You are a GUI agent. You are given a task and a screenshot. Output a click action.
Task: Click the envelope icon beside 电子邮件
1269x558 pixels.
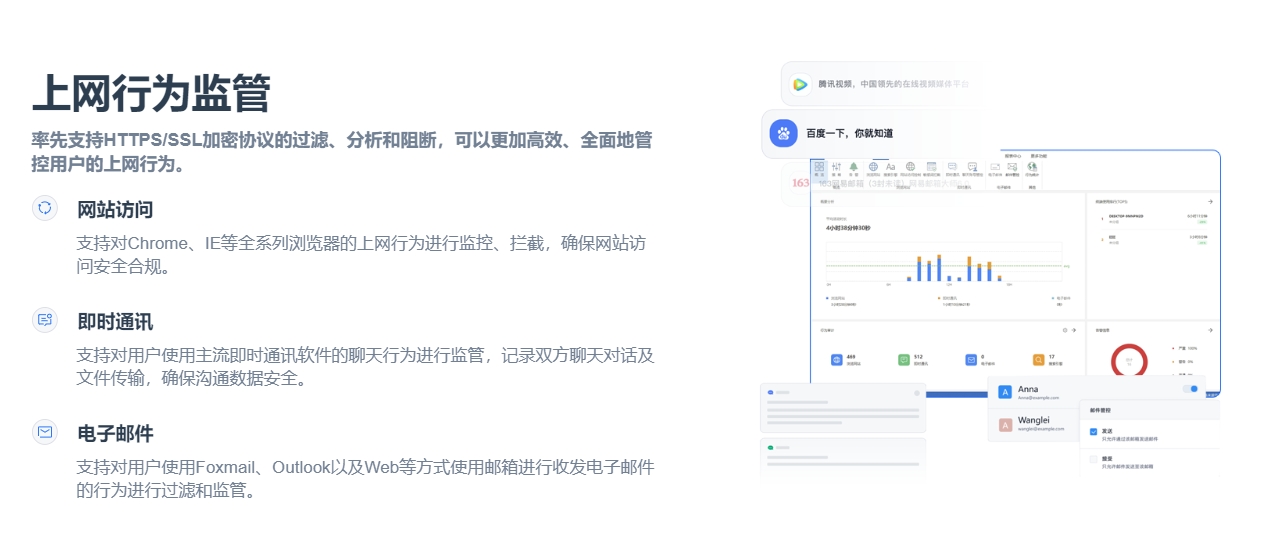44,432
